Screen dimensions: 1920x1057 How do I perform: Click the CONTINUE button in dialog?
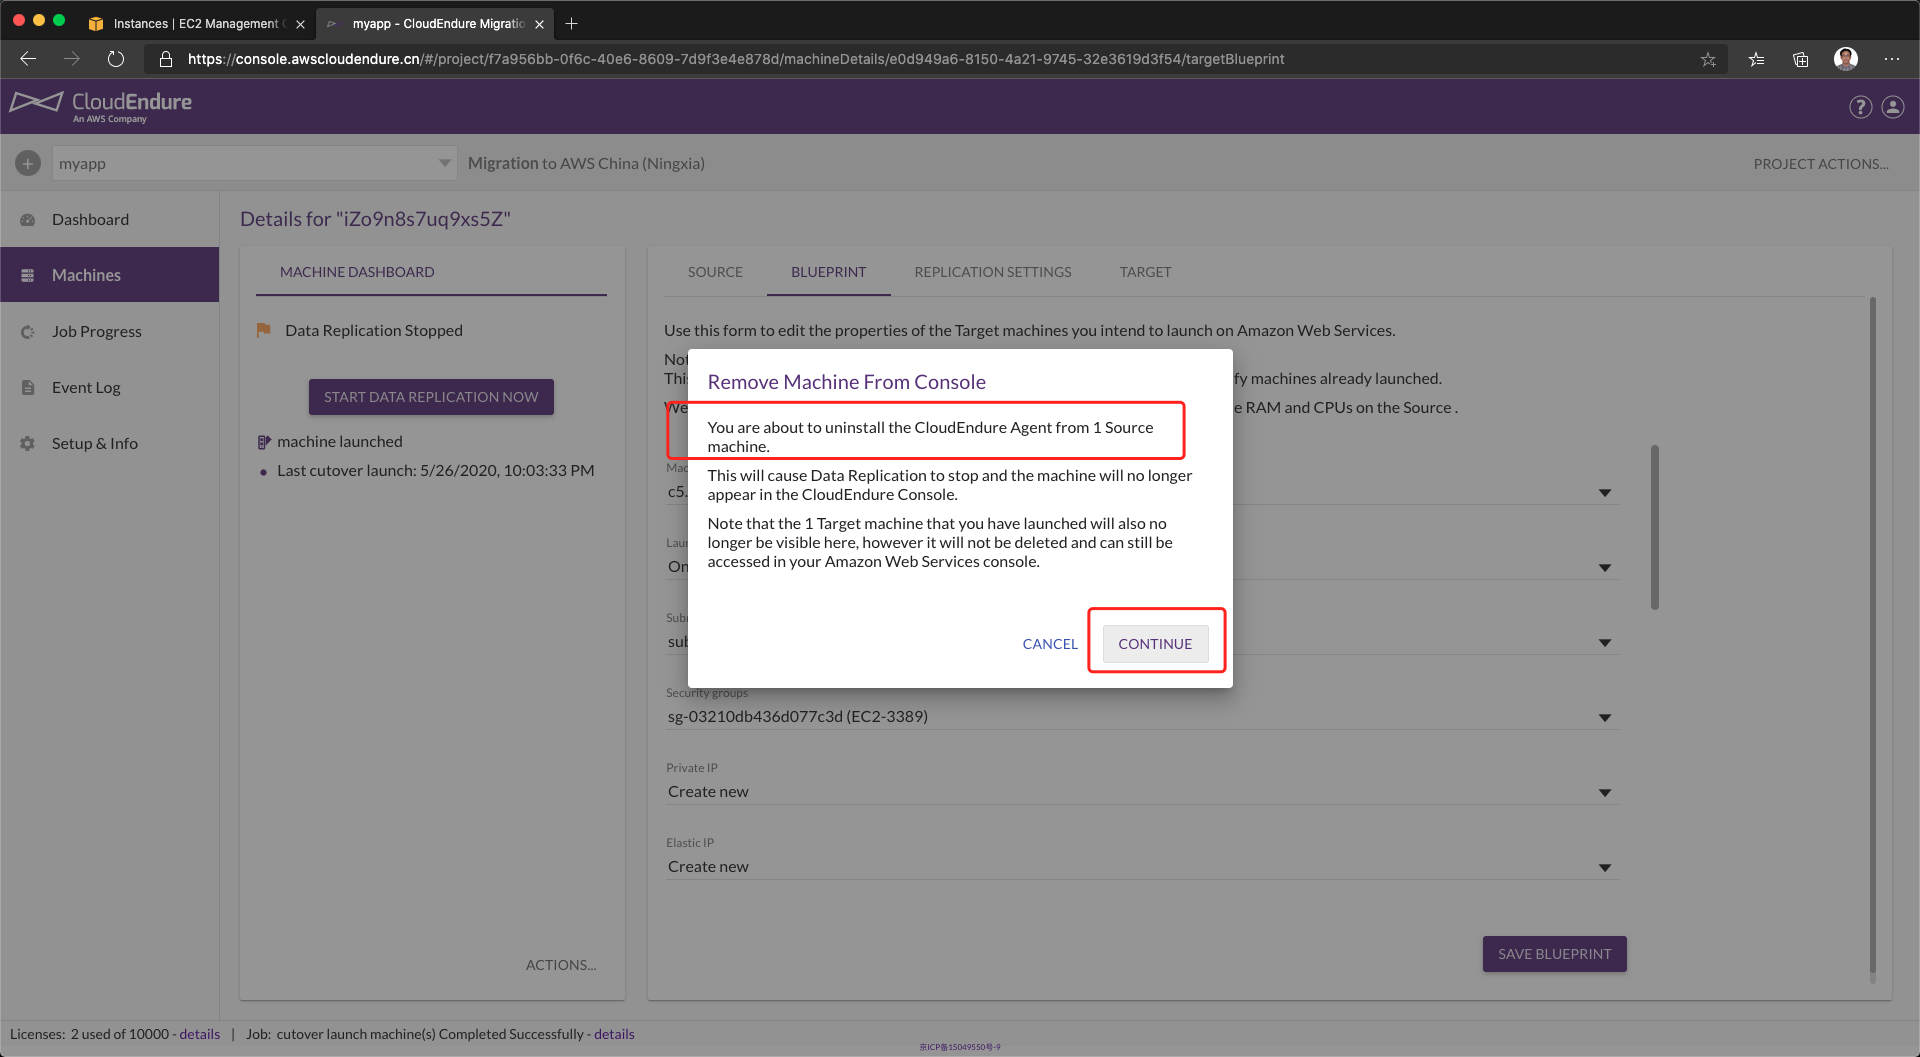point(1155,644)
